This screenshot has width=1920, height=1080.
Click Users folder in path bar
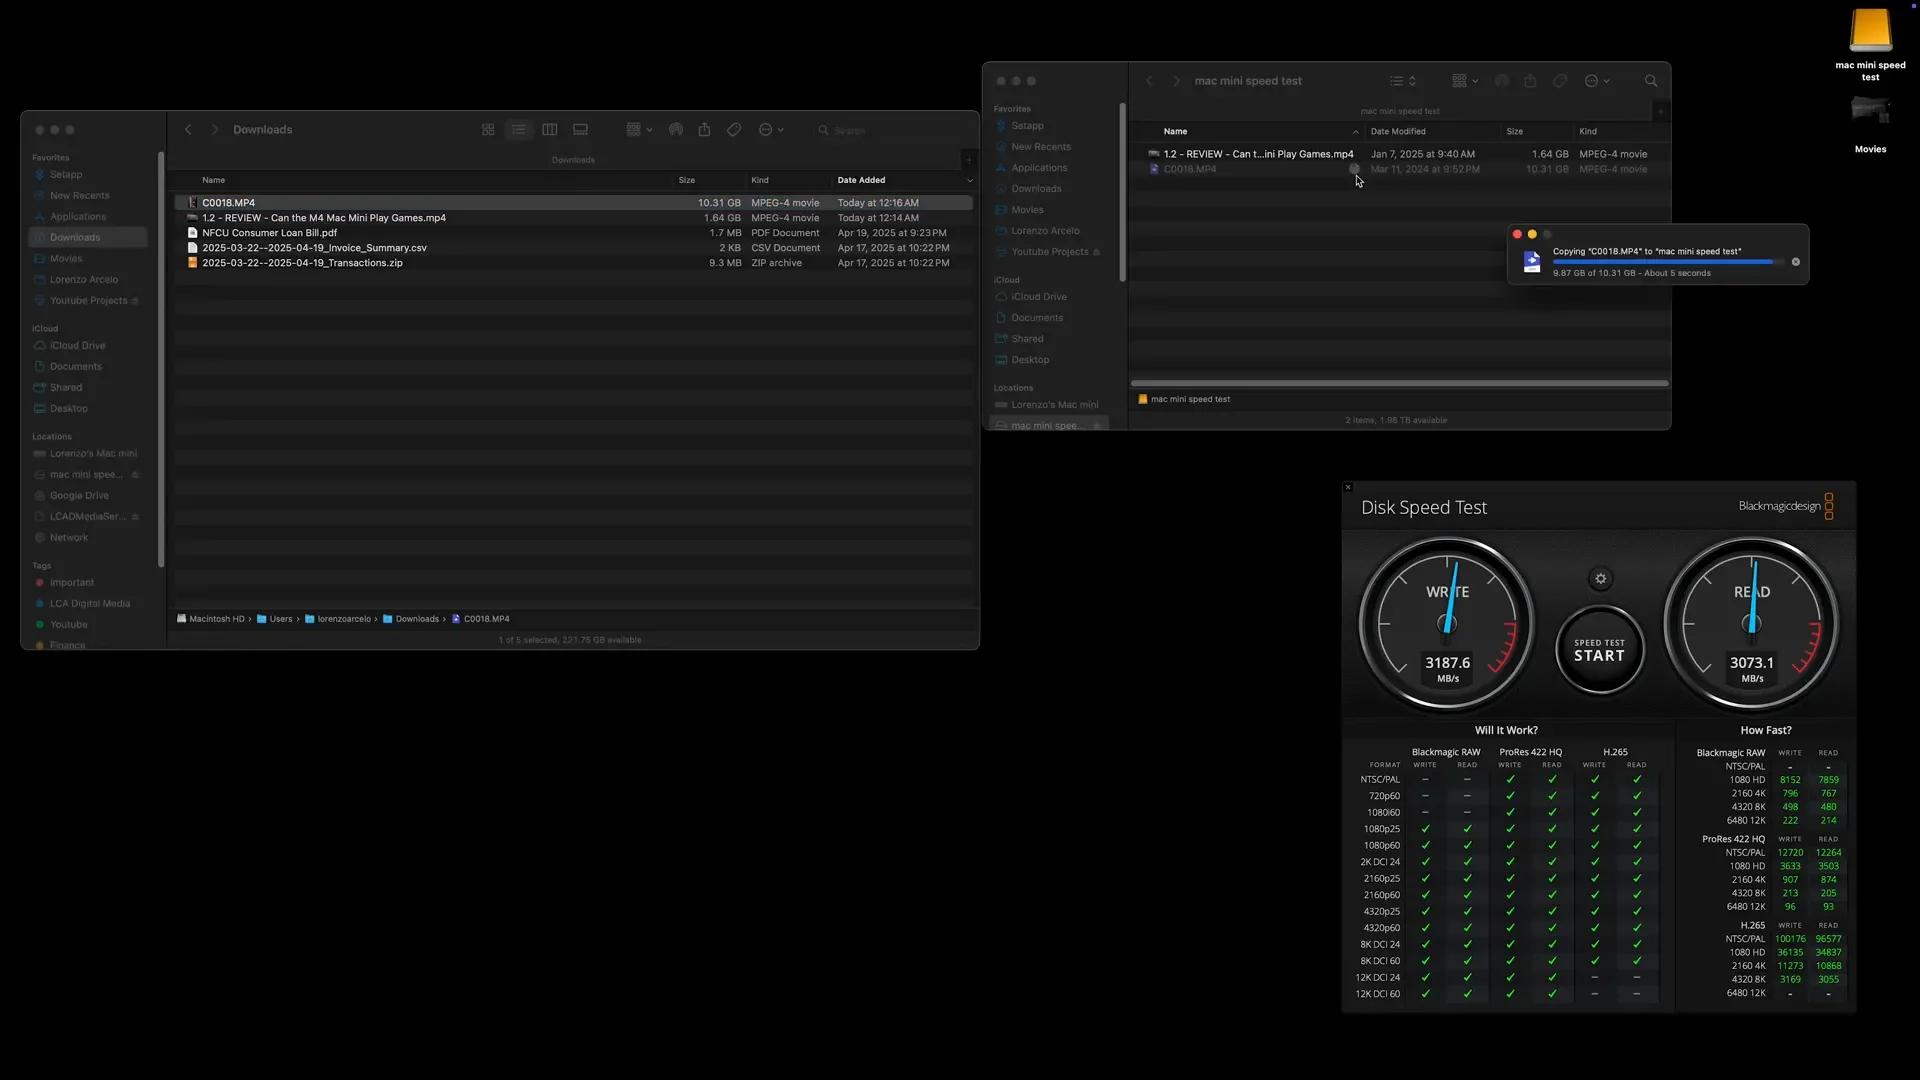coord(275,619)
